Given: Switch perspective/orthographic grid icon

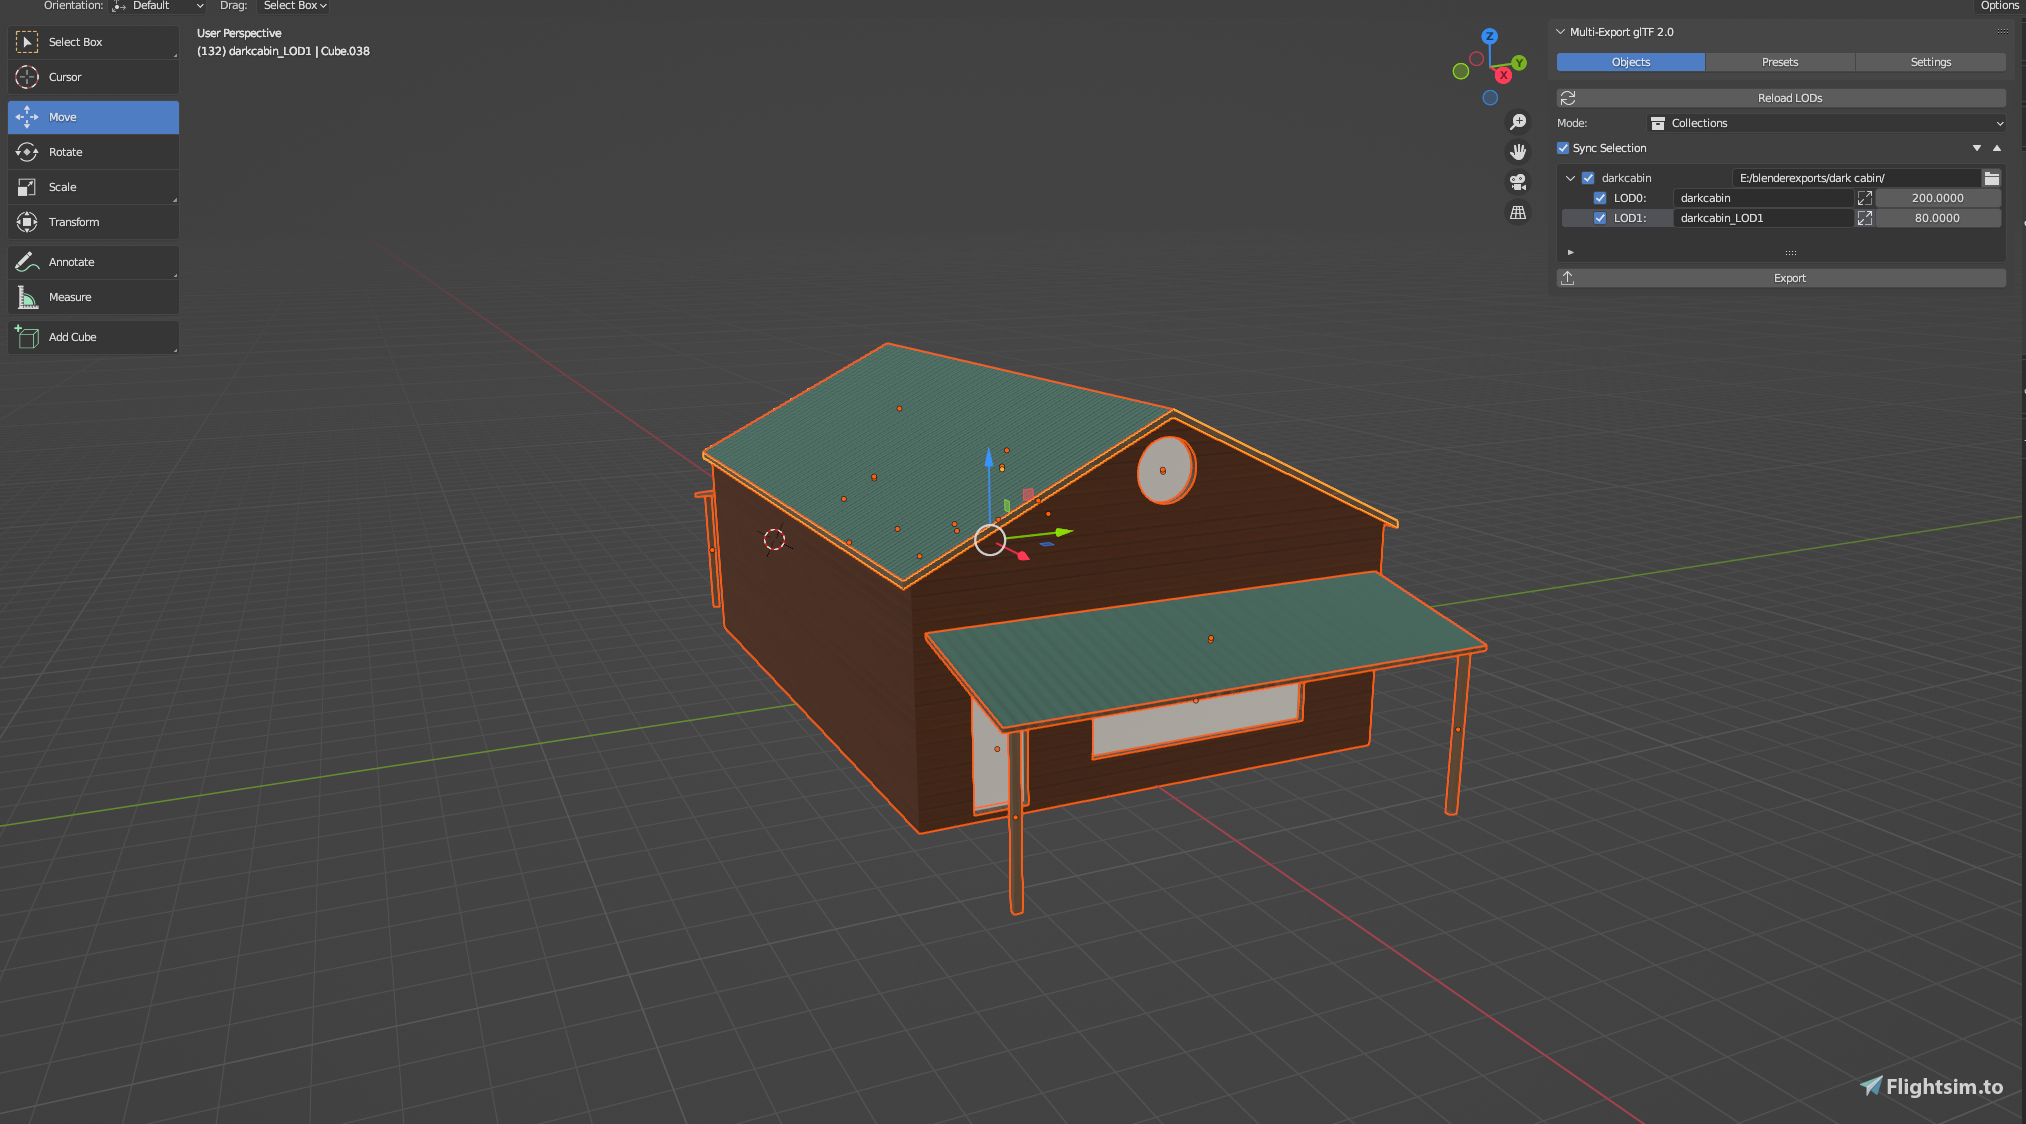Looking at the screenshot, I should tap(1518, 212).
